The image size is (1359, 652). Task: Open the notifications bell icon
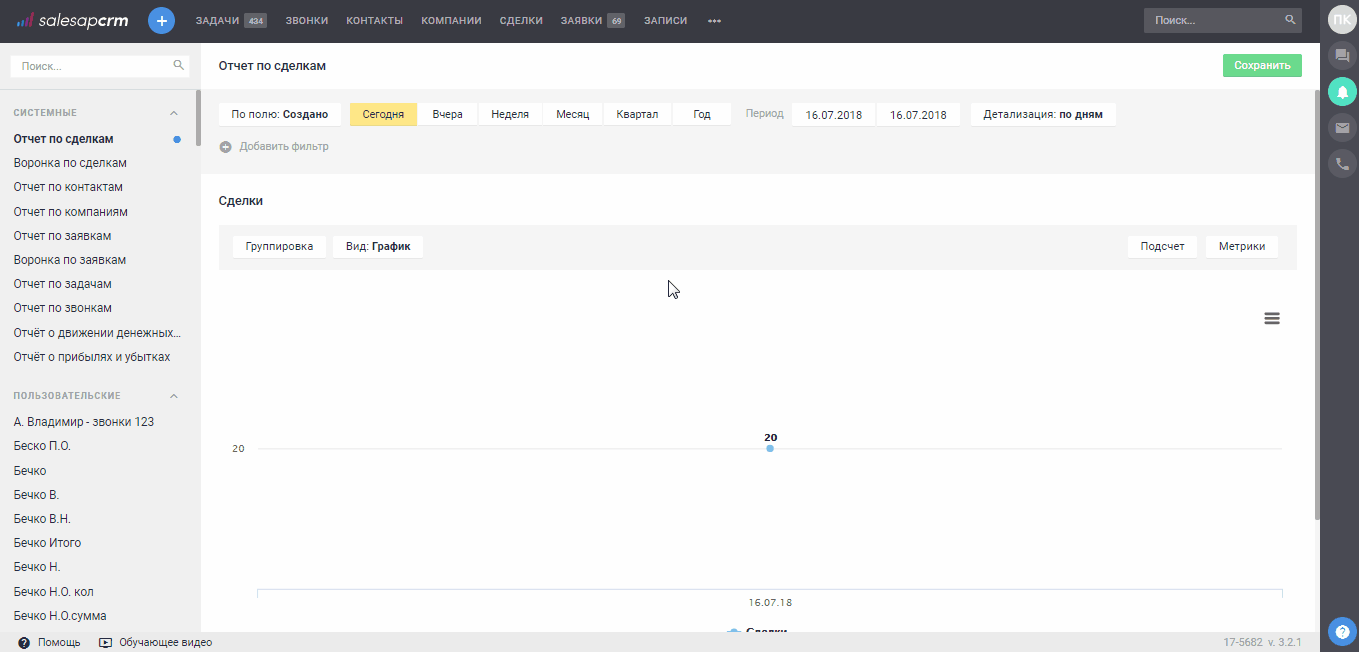[1342, 92]
